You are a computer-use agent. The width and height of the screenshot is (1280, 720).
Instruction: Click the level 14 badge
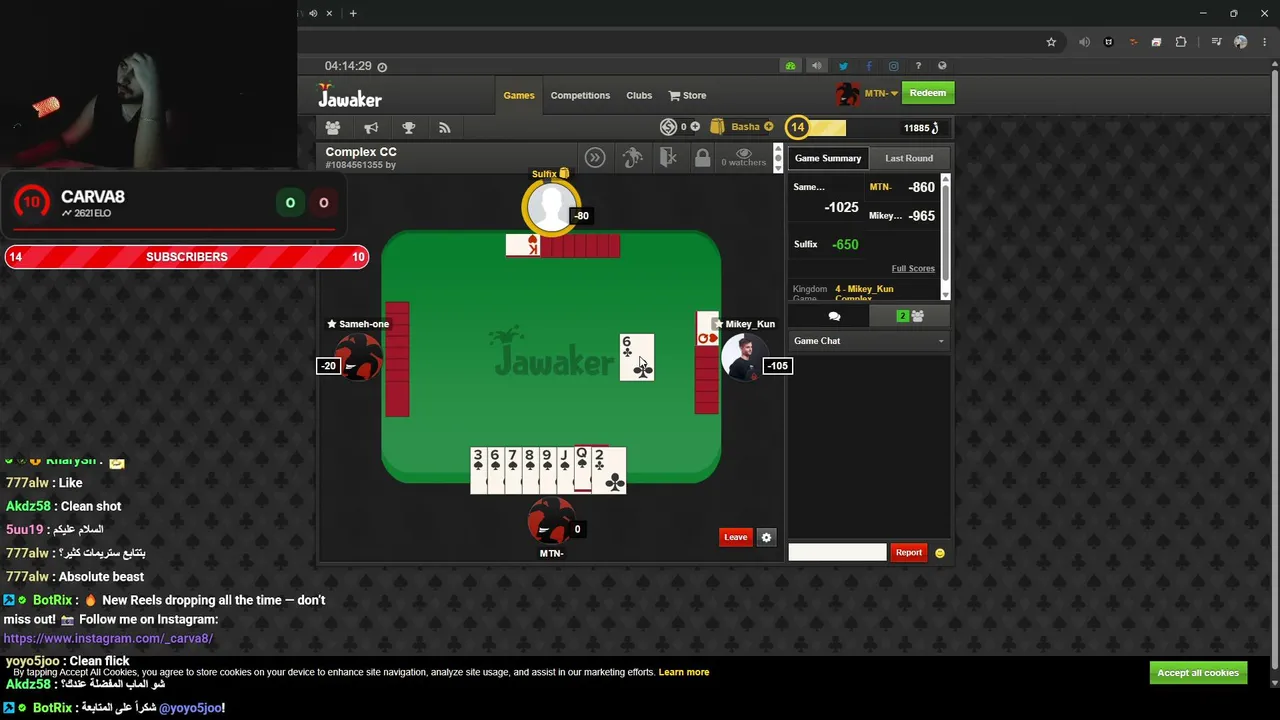coord(797,127)
